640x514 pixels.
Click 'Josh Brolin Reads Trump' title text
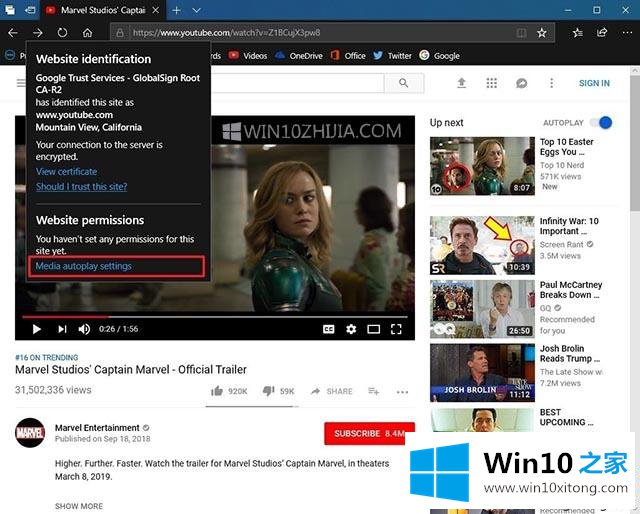coord(570,354)
